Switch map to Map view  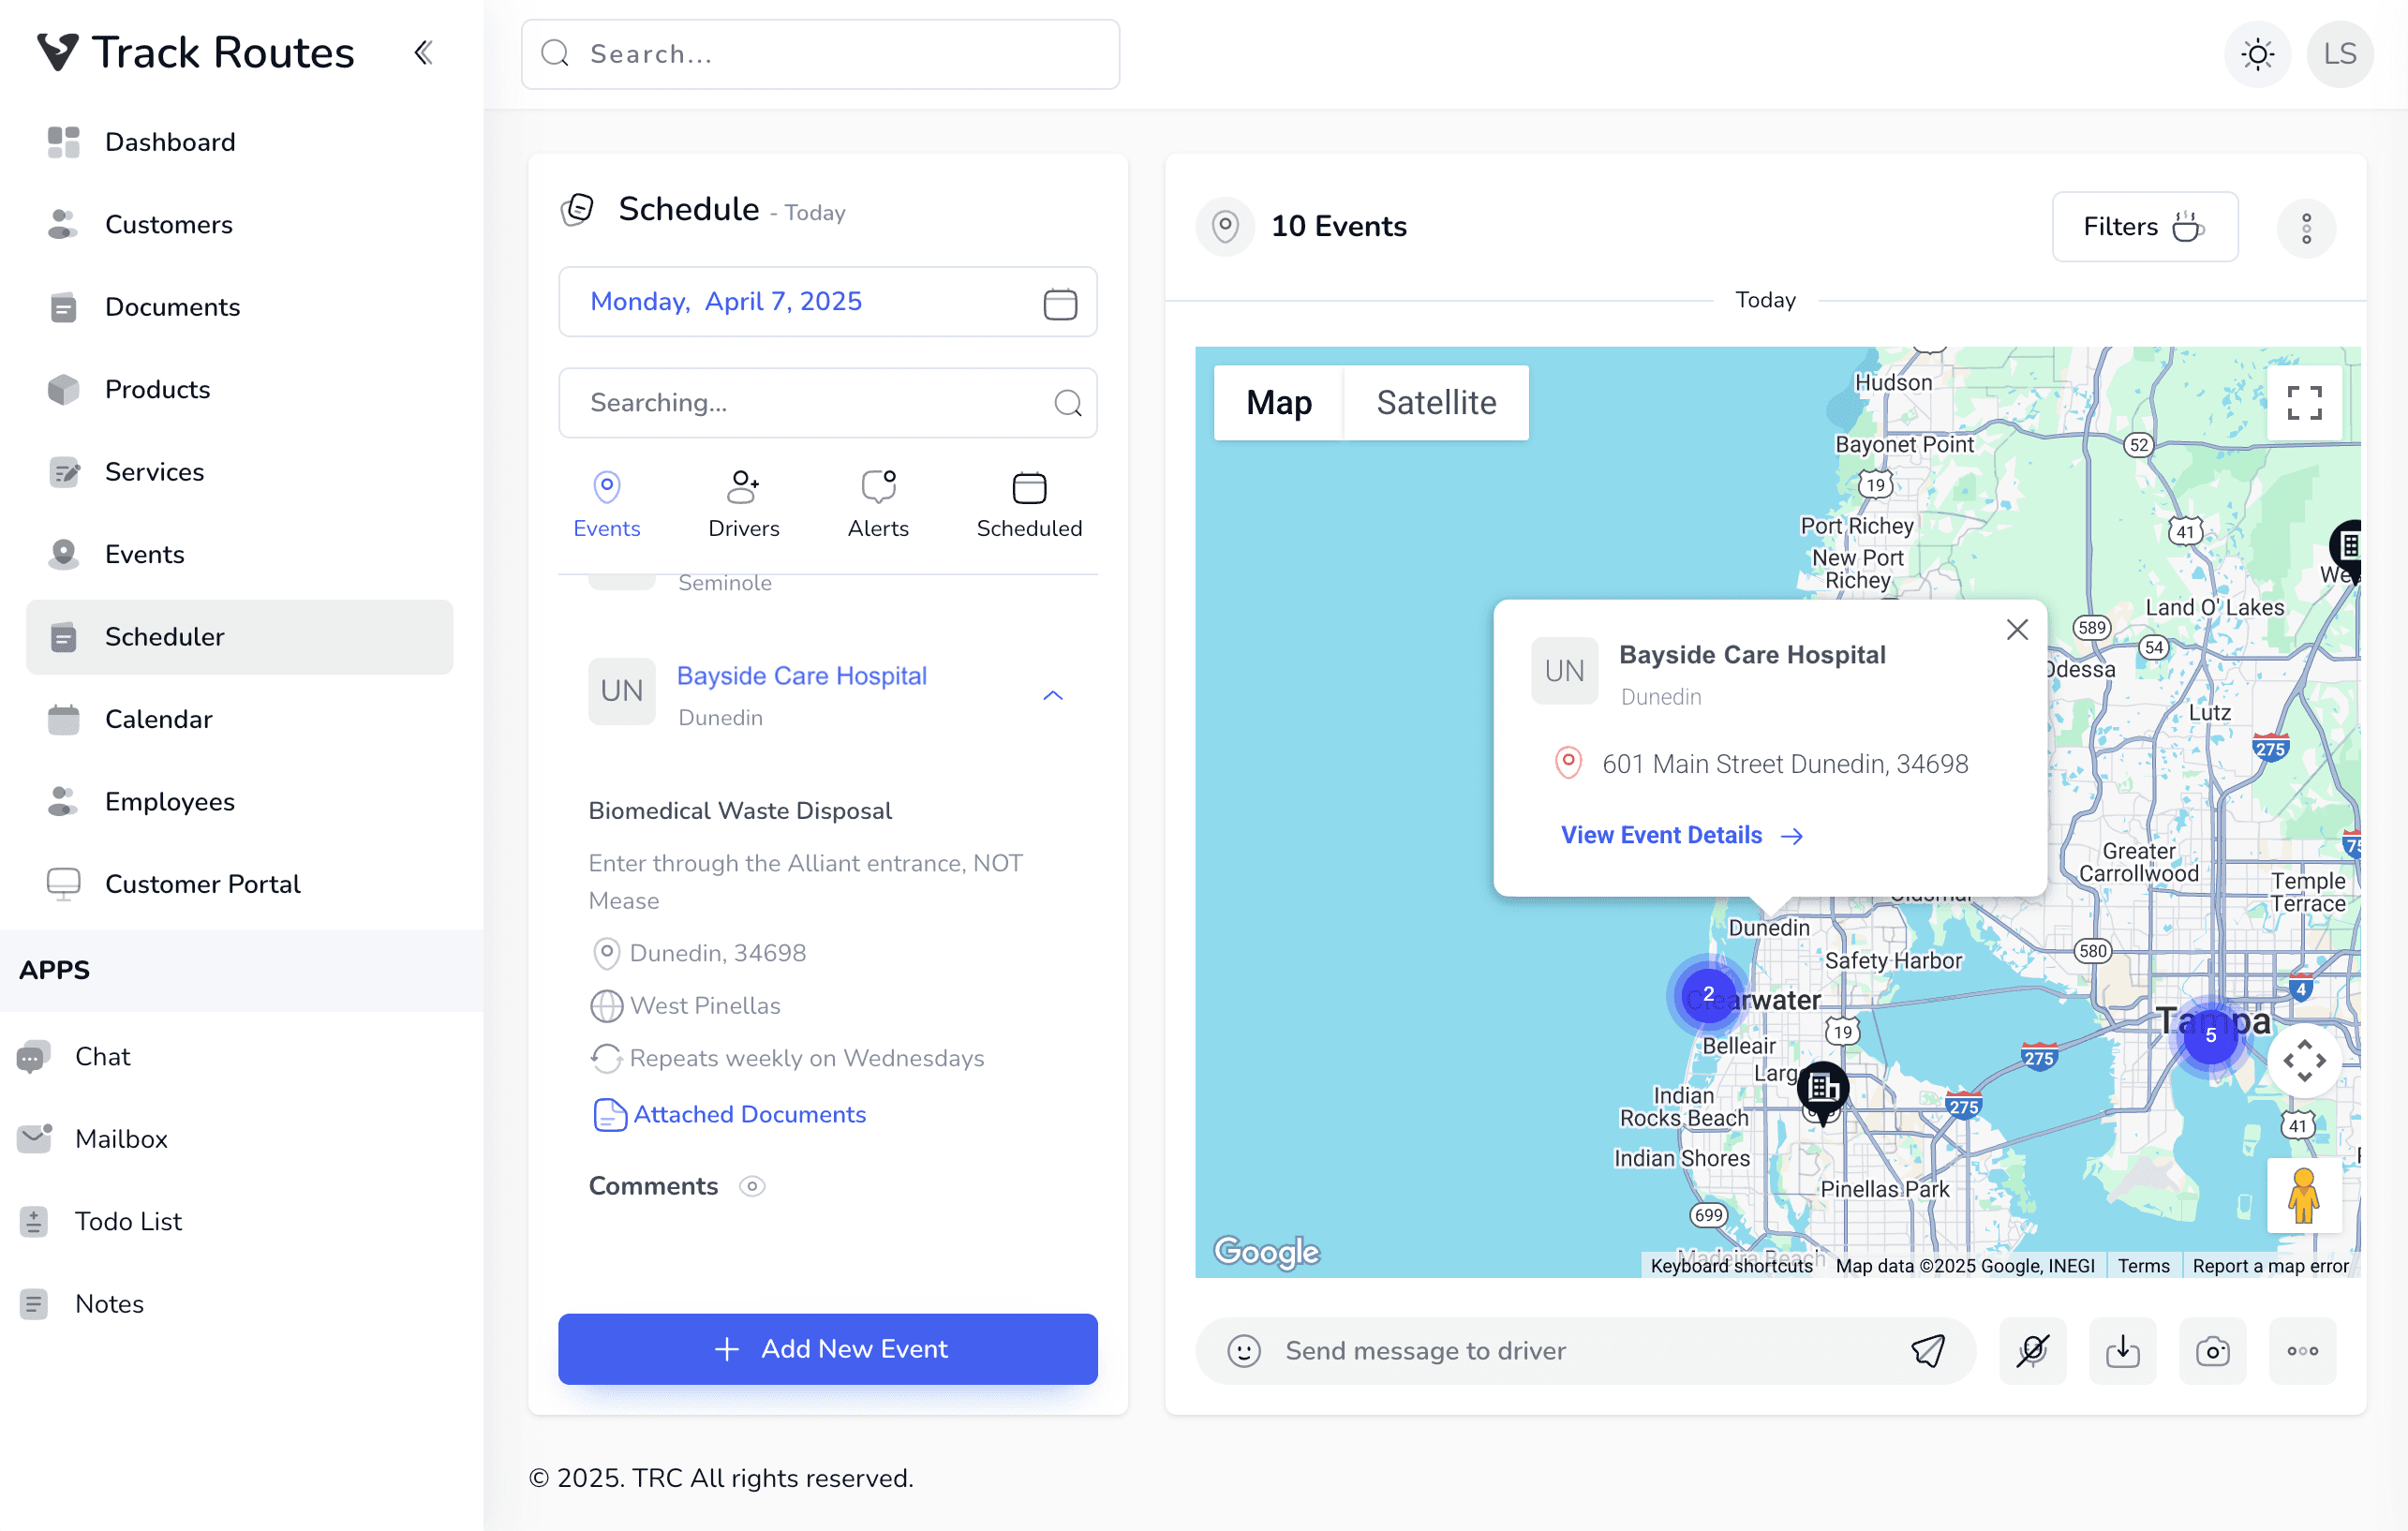(x=1278, y=403)
